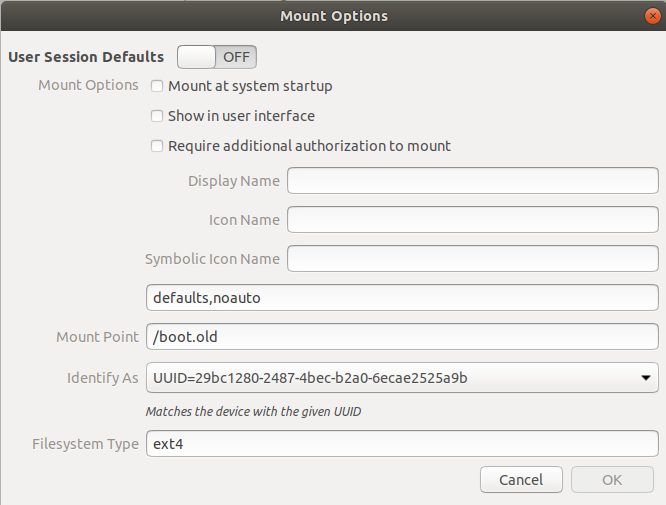Screen dimensions: 666x505
Task: Click the Filesystem Type ext4 field
Action: click(402, 444)
